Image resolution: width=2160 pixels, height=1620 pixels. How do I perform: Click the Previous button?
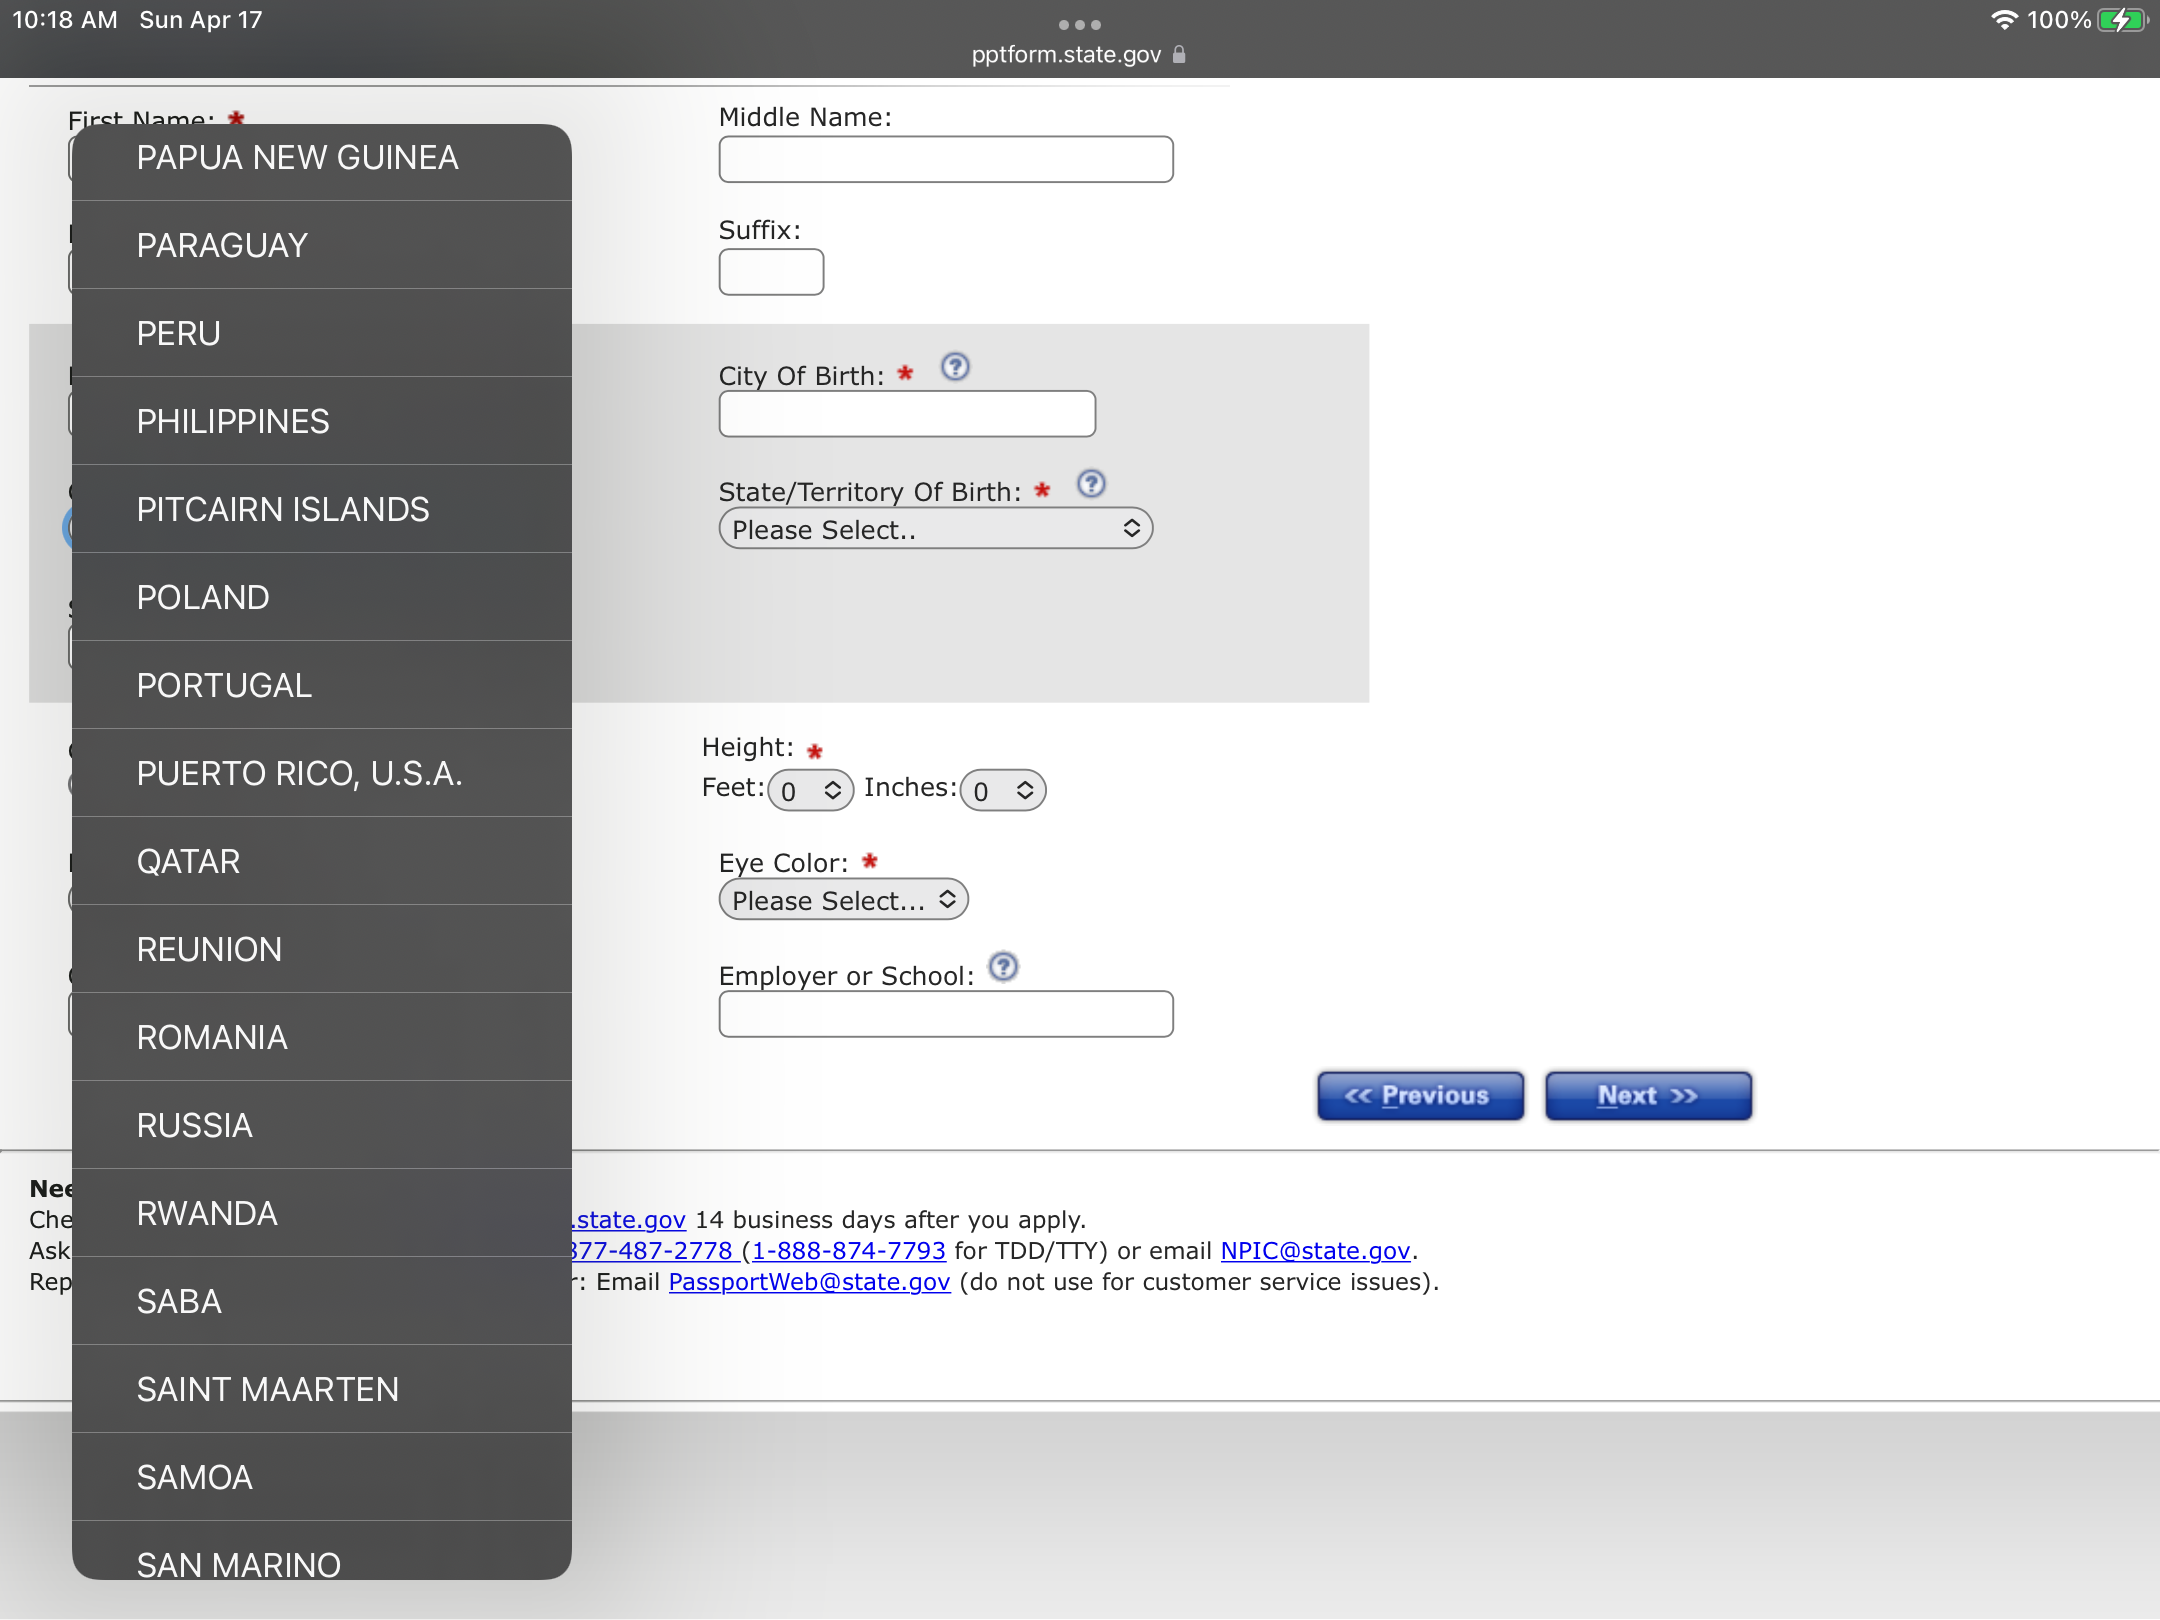coord(1420,1096)
